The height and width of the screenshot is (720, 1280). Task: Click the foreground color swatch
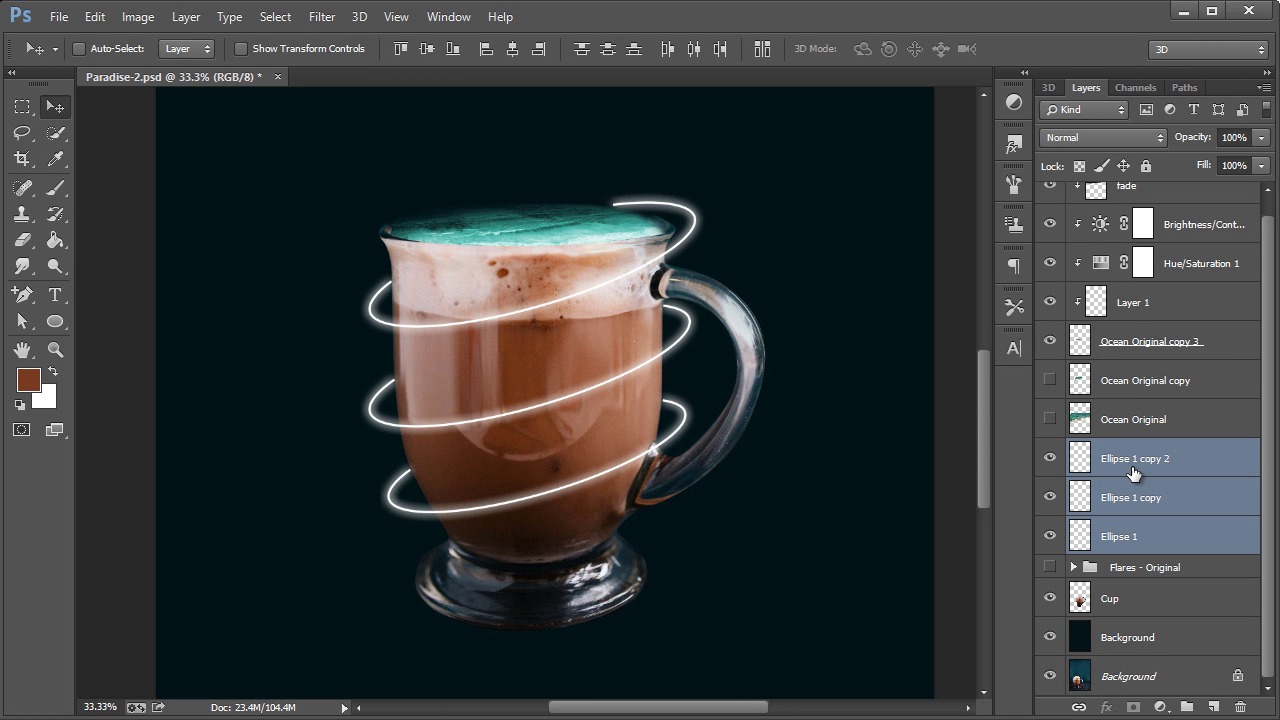27,380
